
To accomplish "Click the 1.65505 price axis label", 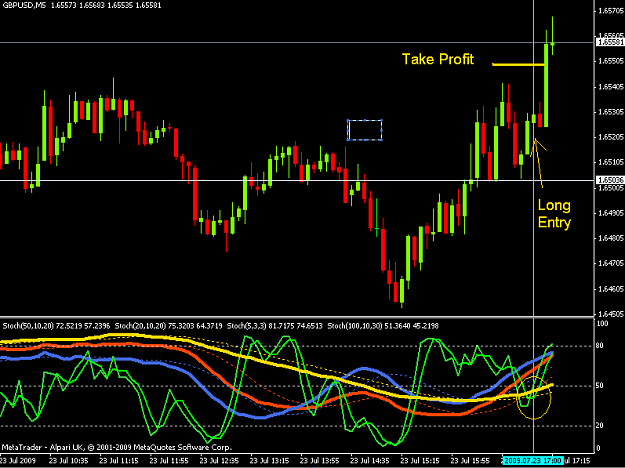I will pyautogui.click(x=611, y=61).
